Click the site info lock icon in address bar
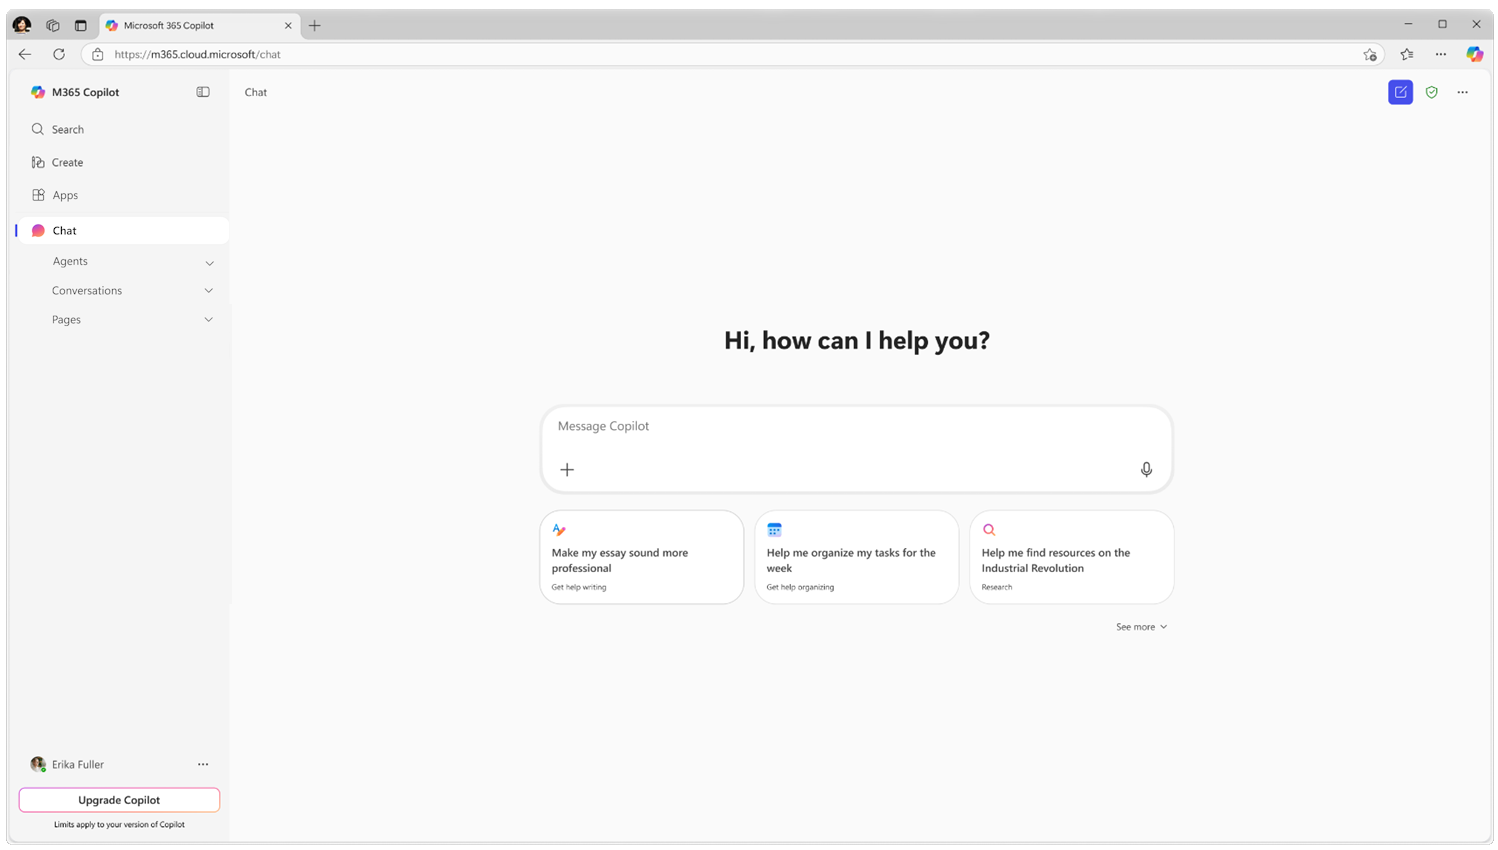Viewport: 1498px width, 850px height. [x=98, y=54]
